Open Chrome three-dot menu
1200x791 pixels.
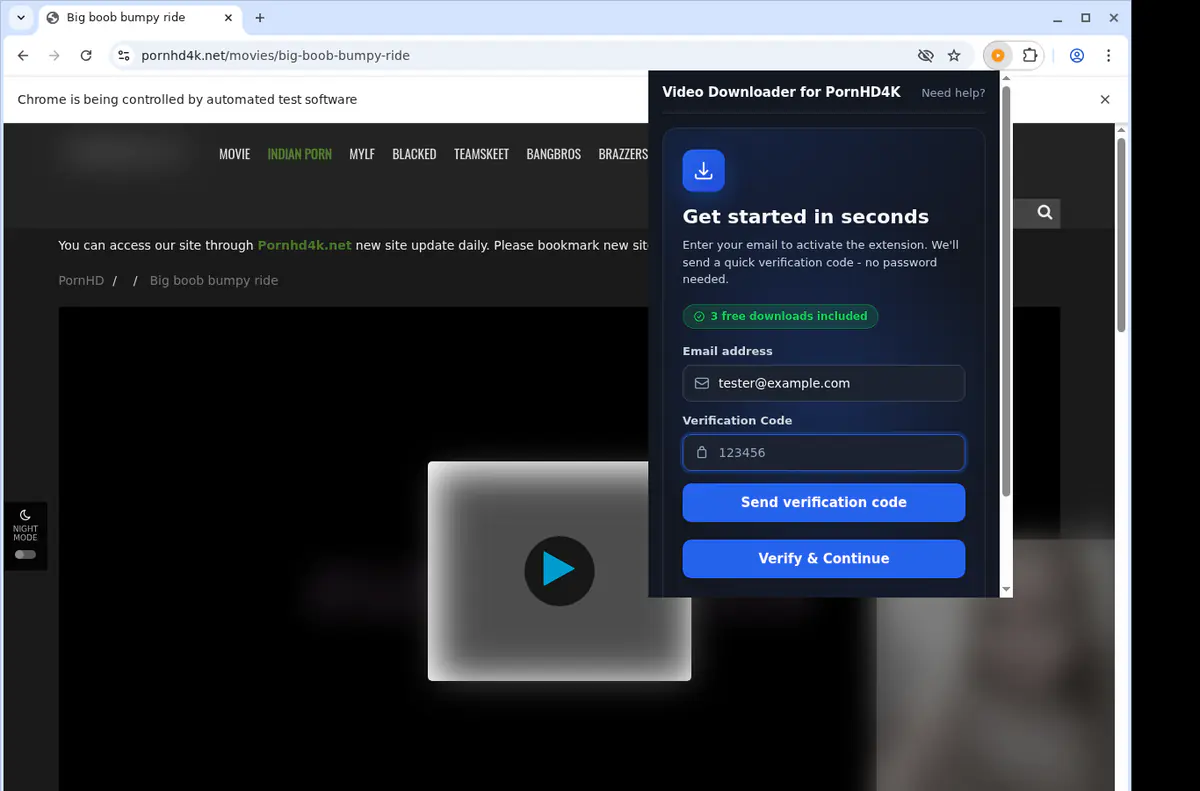1108,56
